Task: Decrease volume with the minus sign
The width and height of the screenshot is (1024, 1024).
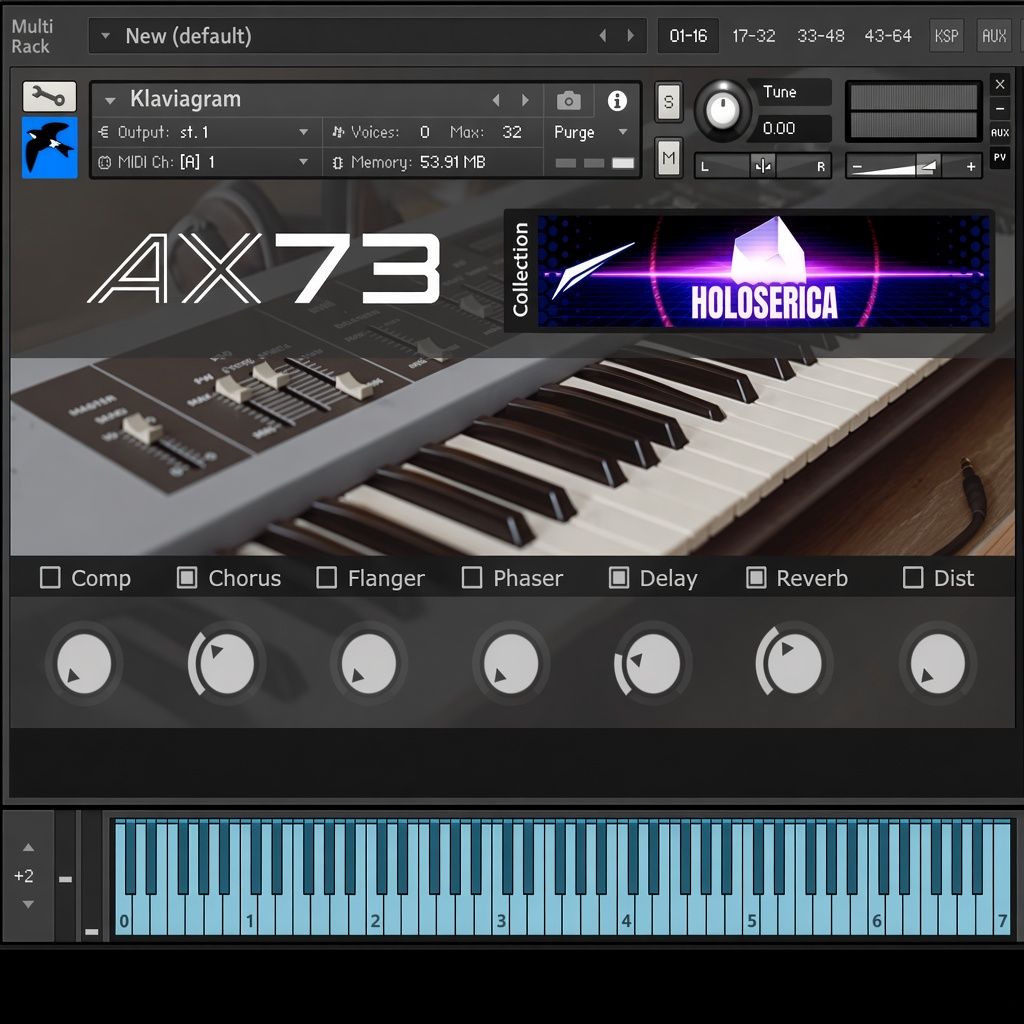Action: coord(857,167)
